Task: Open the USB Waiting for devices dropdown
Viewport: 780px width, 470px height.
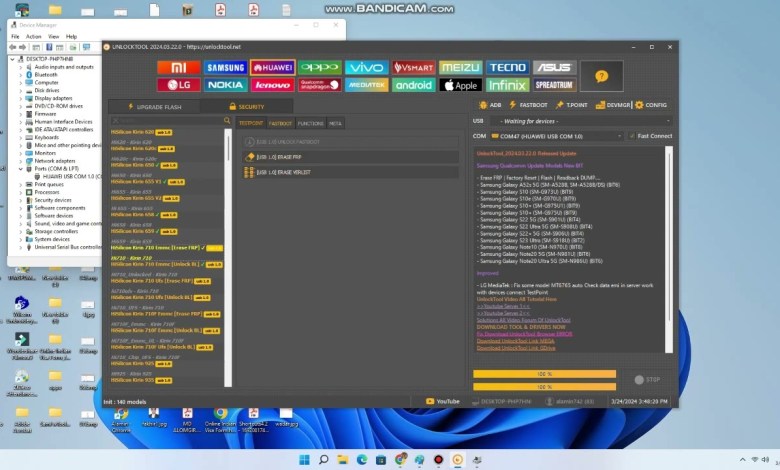Action: pos(581,121)
